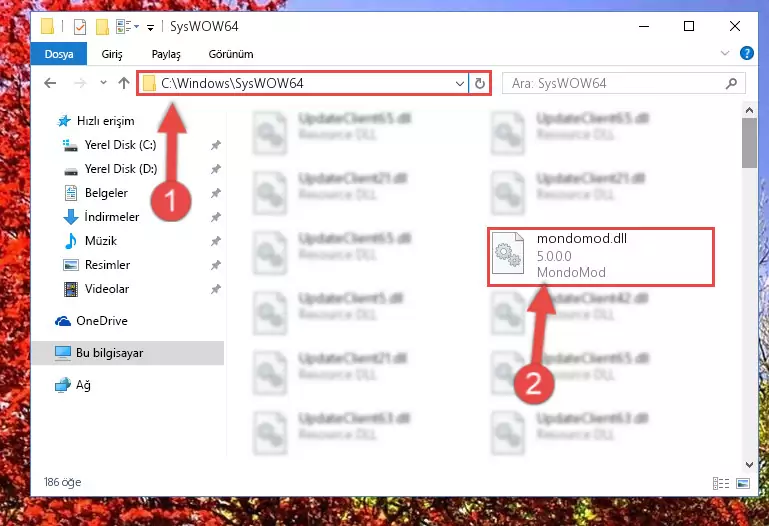The image size is (769, 526).
Task: Click the New folder icon in title bar
Action: 102,26
